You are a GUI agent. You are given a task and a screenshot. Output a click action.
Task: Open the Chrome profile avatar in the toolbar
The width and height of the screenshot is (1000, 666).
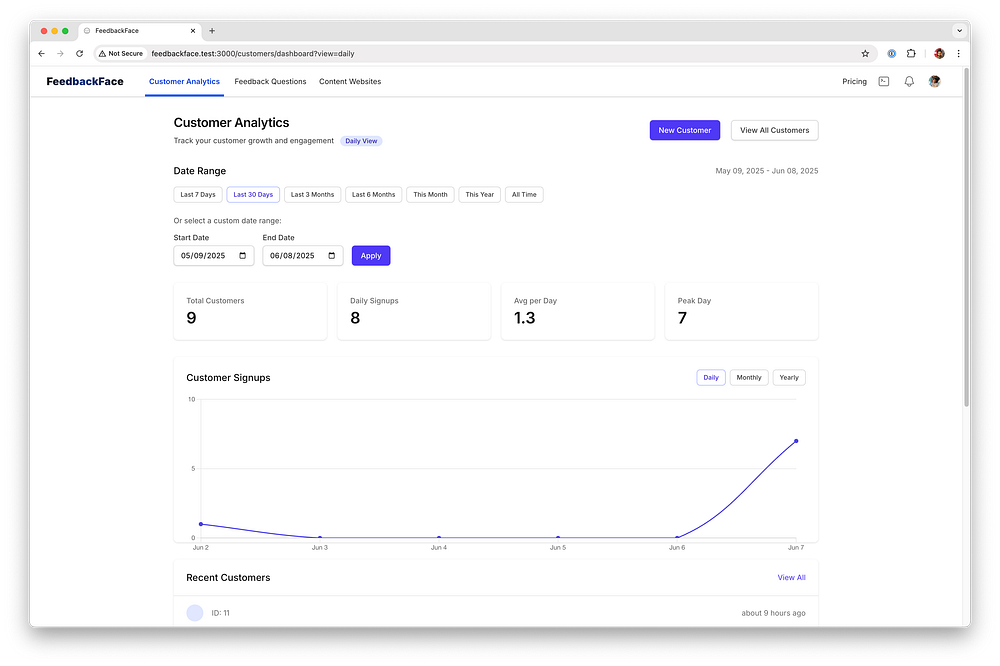pyautogui.click(x=939, y=54)
